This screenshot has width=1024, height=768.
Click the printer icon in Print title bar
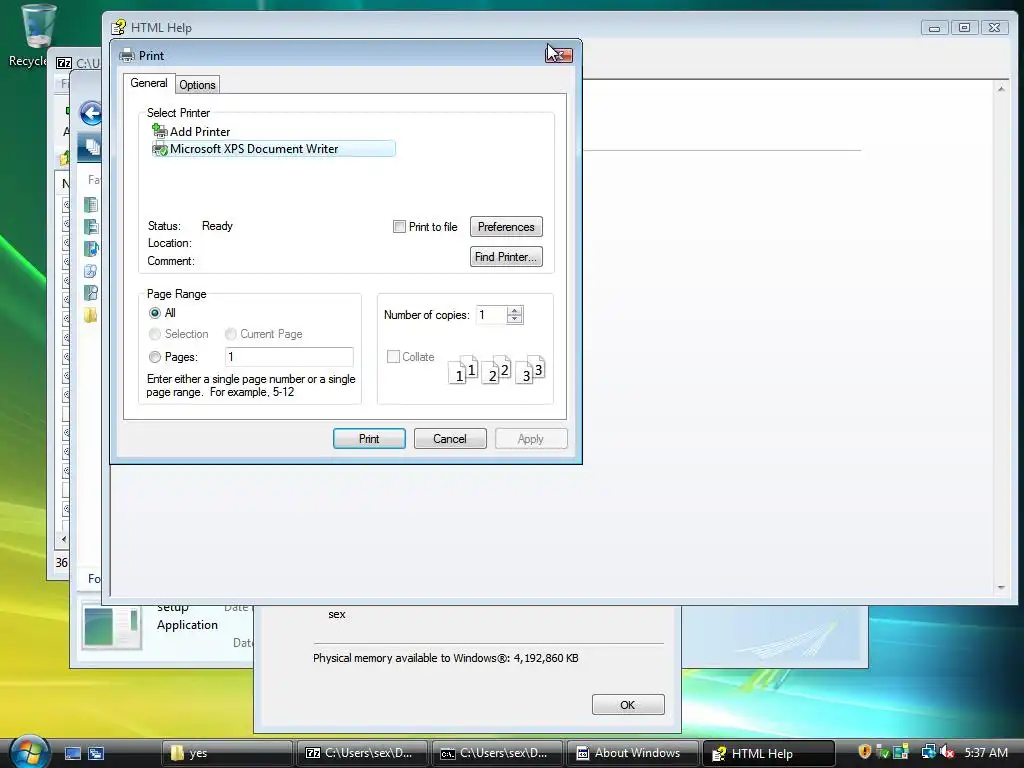[127, 56]
